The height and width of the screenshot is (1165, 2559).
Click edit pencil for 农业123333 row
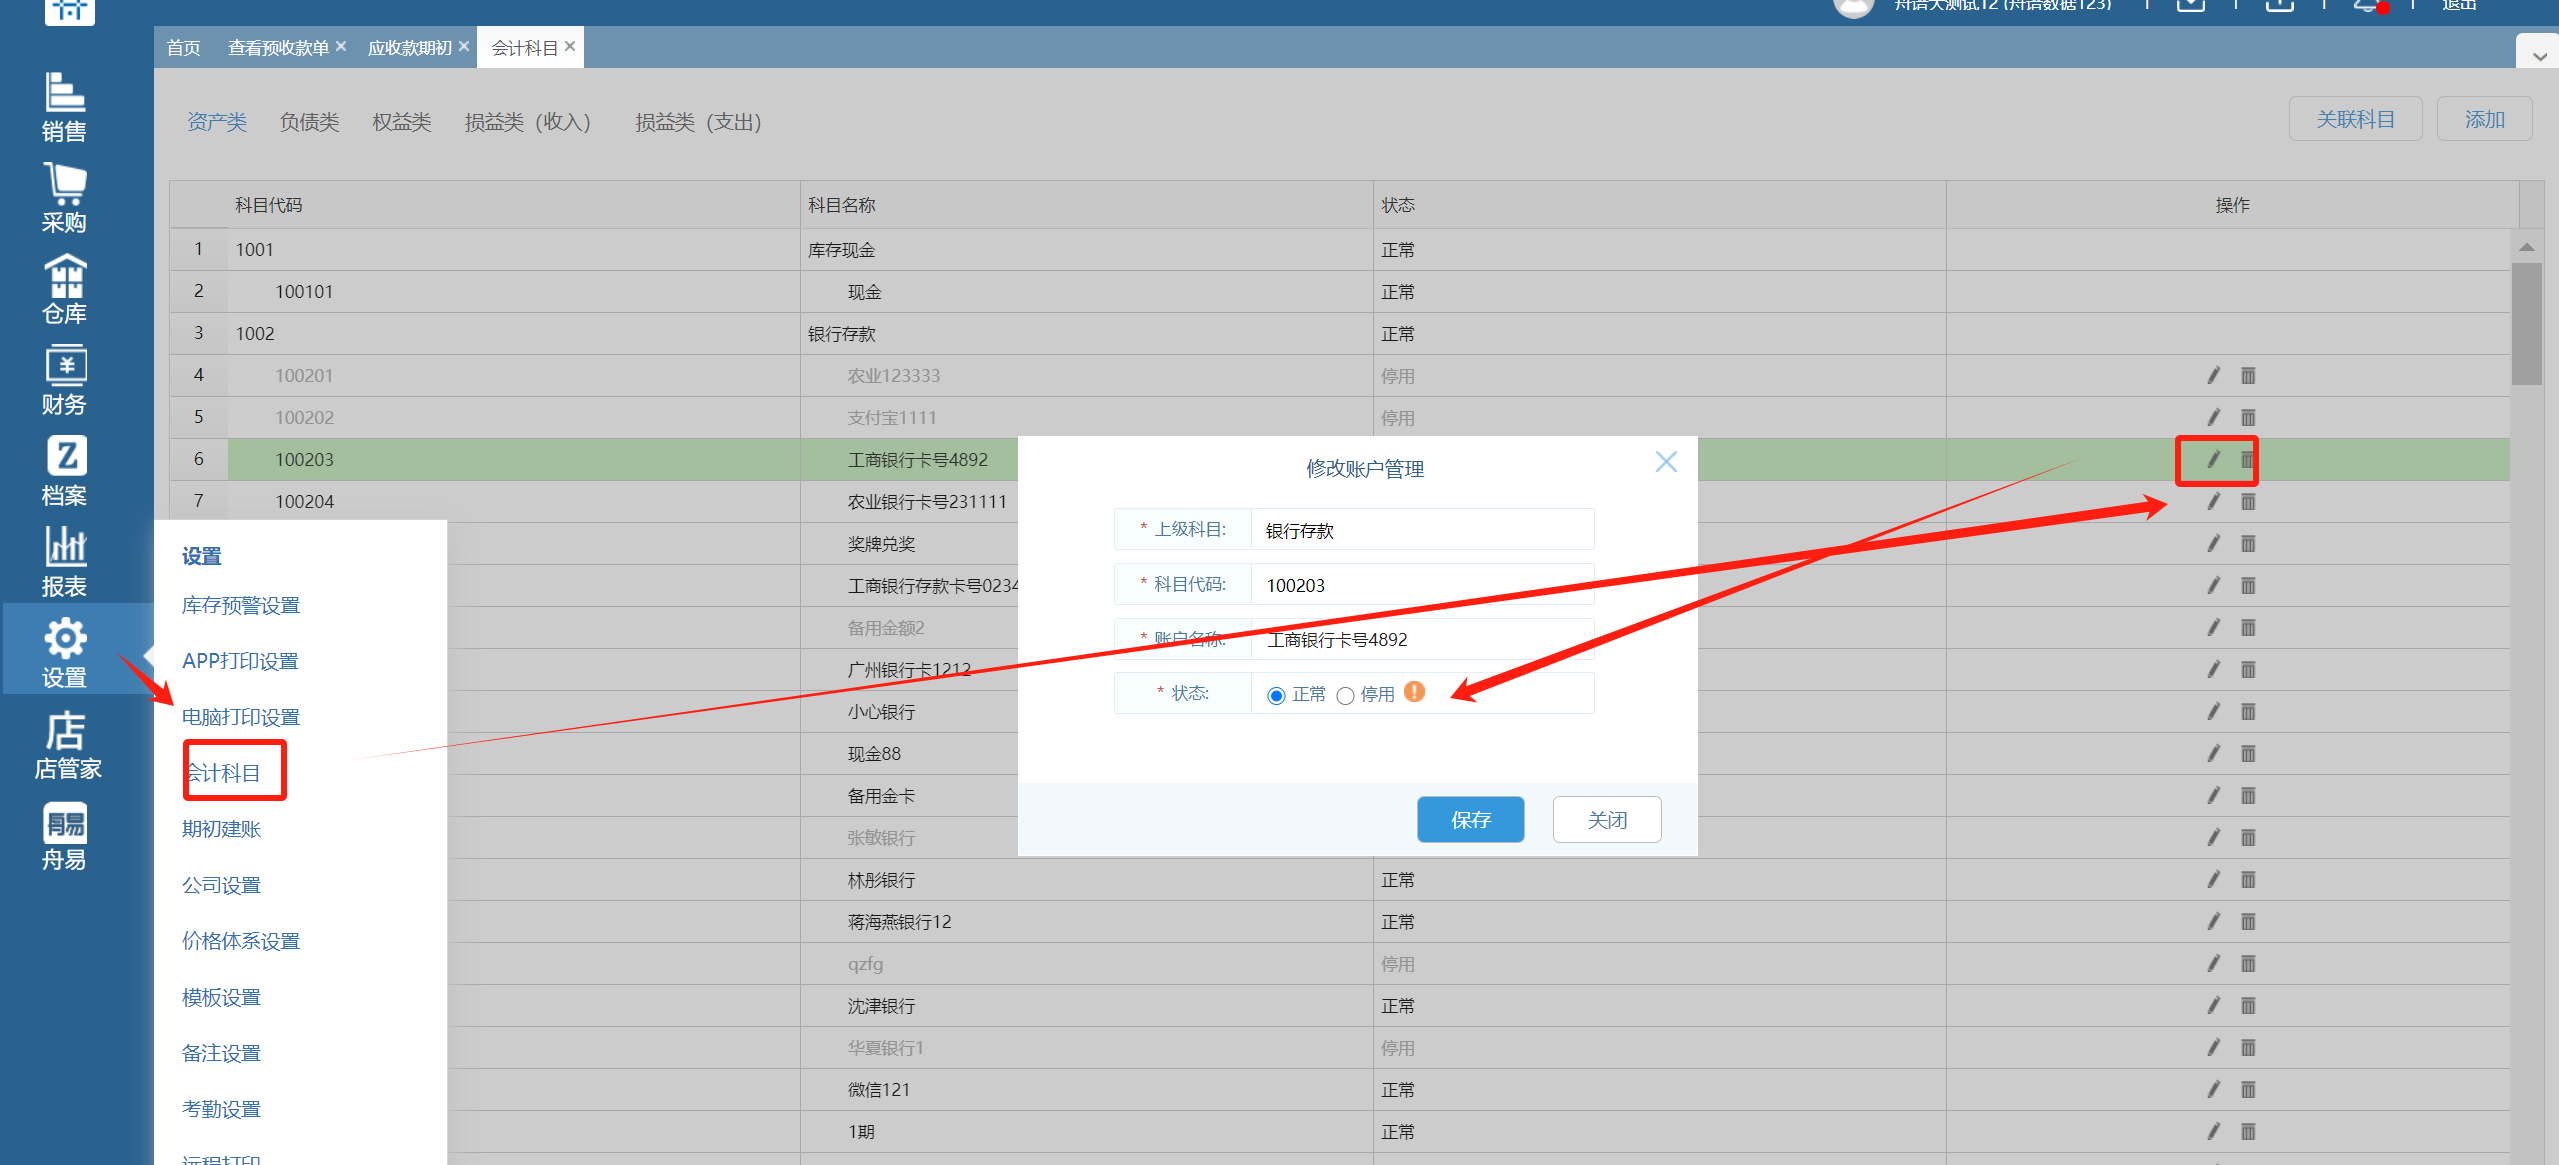(x=2213, y=376)
